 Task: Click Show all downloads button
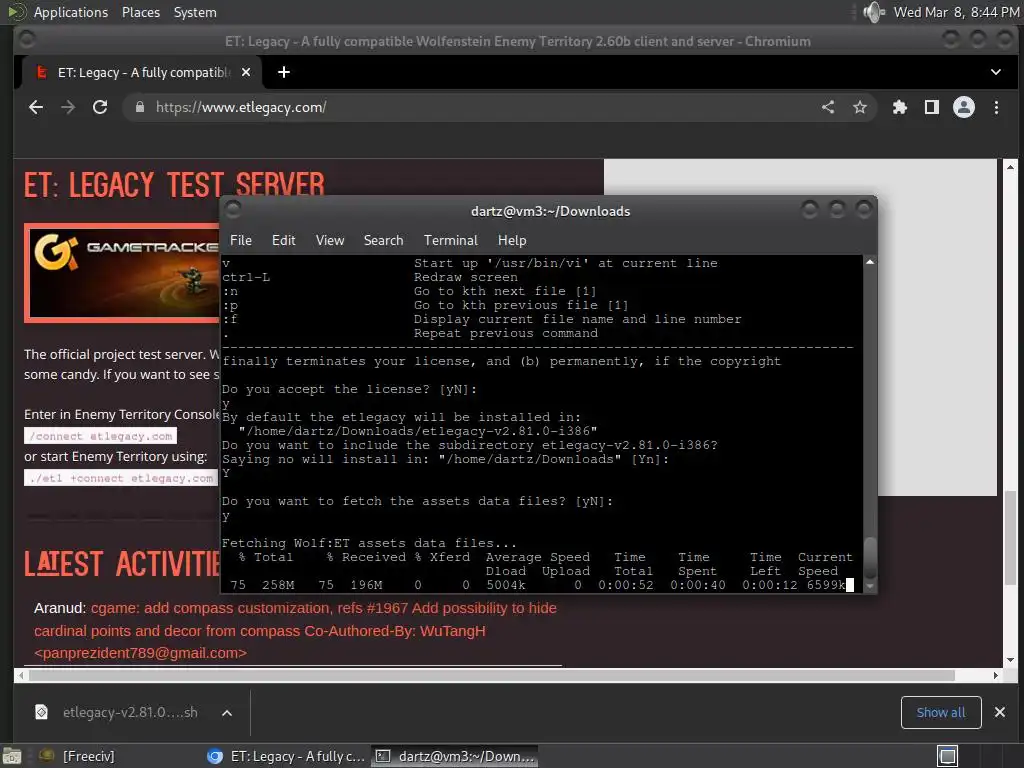click(x=940, y=712)
